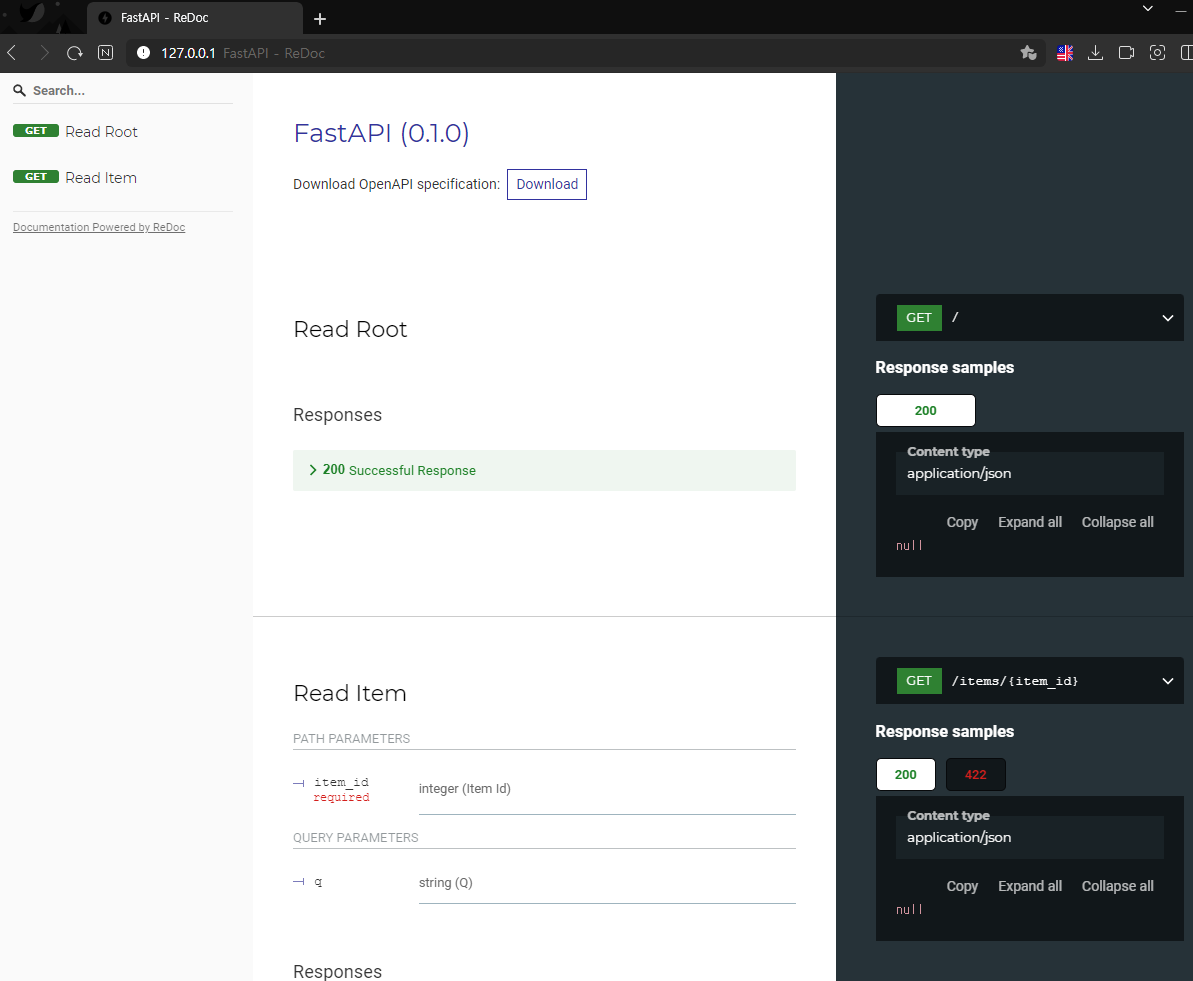Click the FastAPI - ReDoc browser tab
This screenshot has width=1193, height=981.
195,18
